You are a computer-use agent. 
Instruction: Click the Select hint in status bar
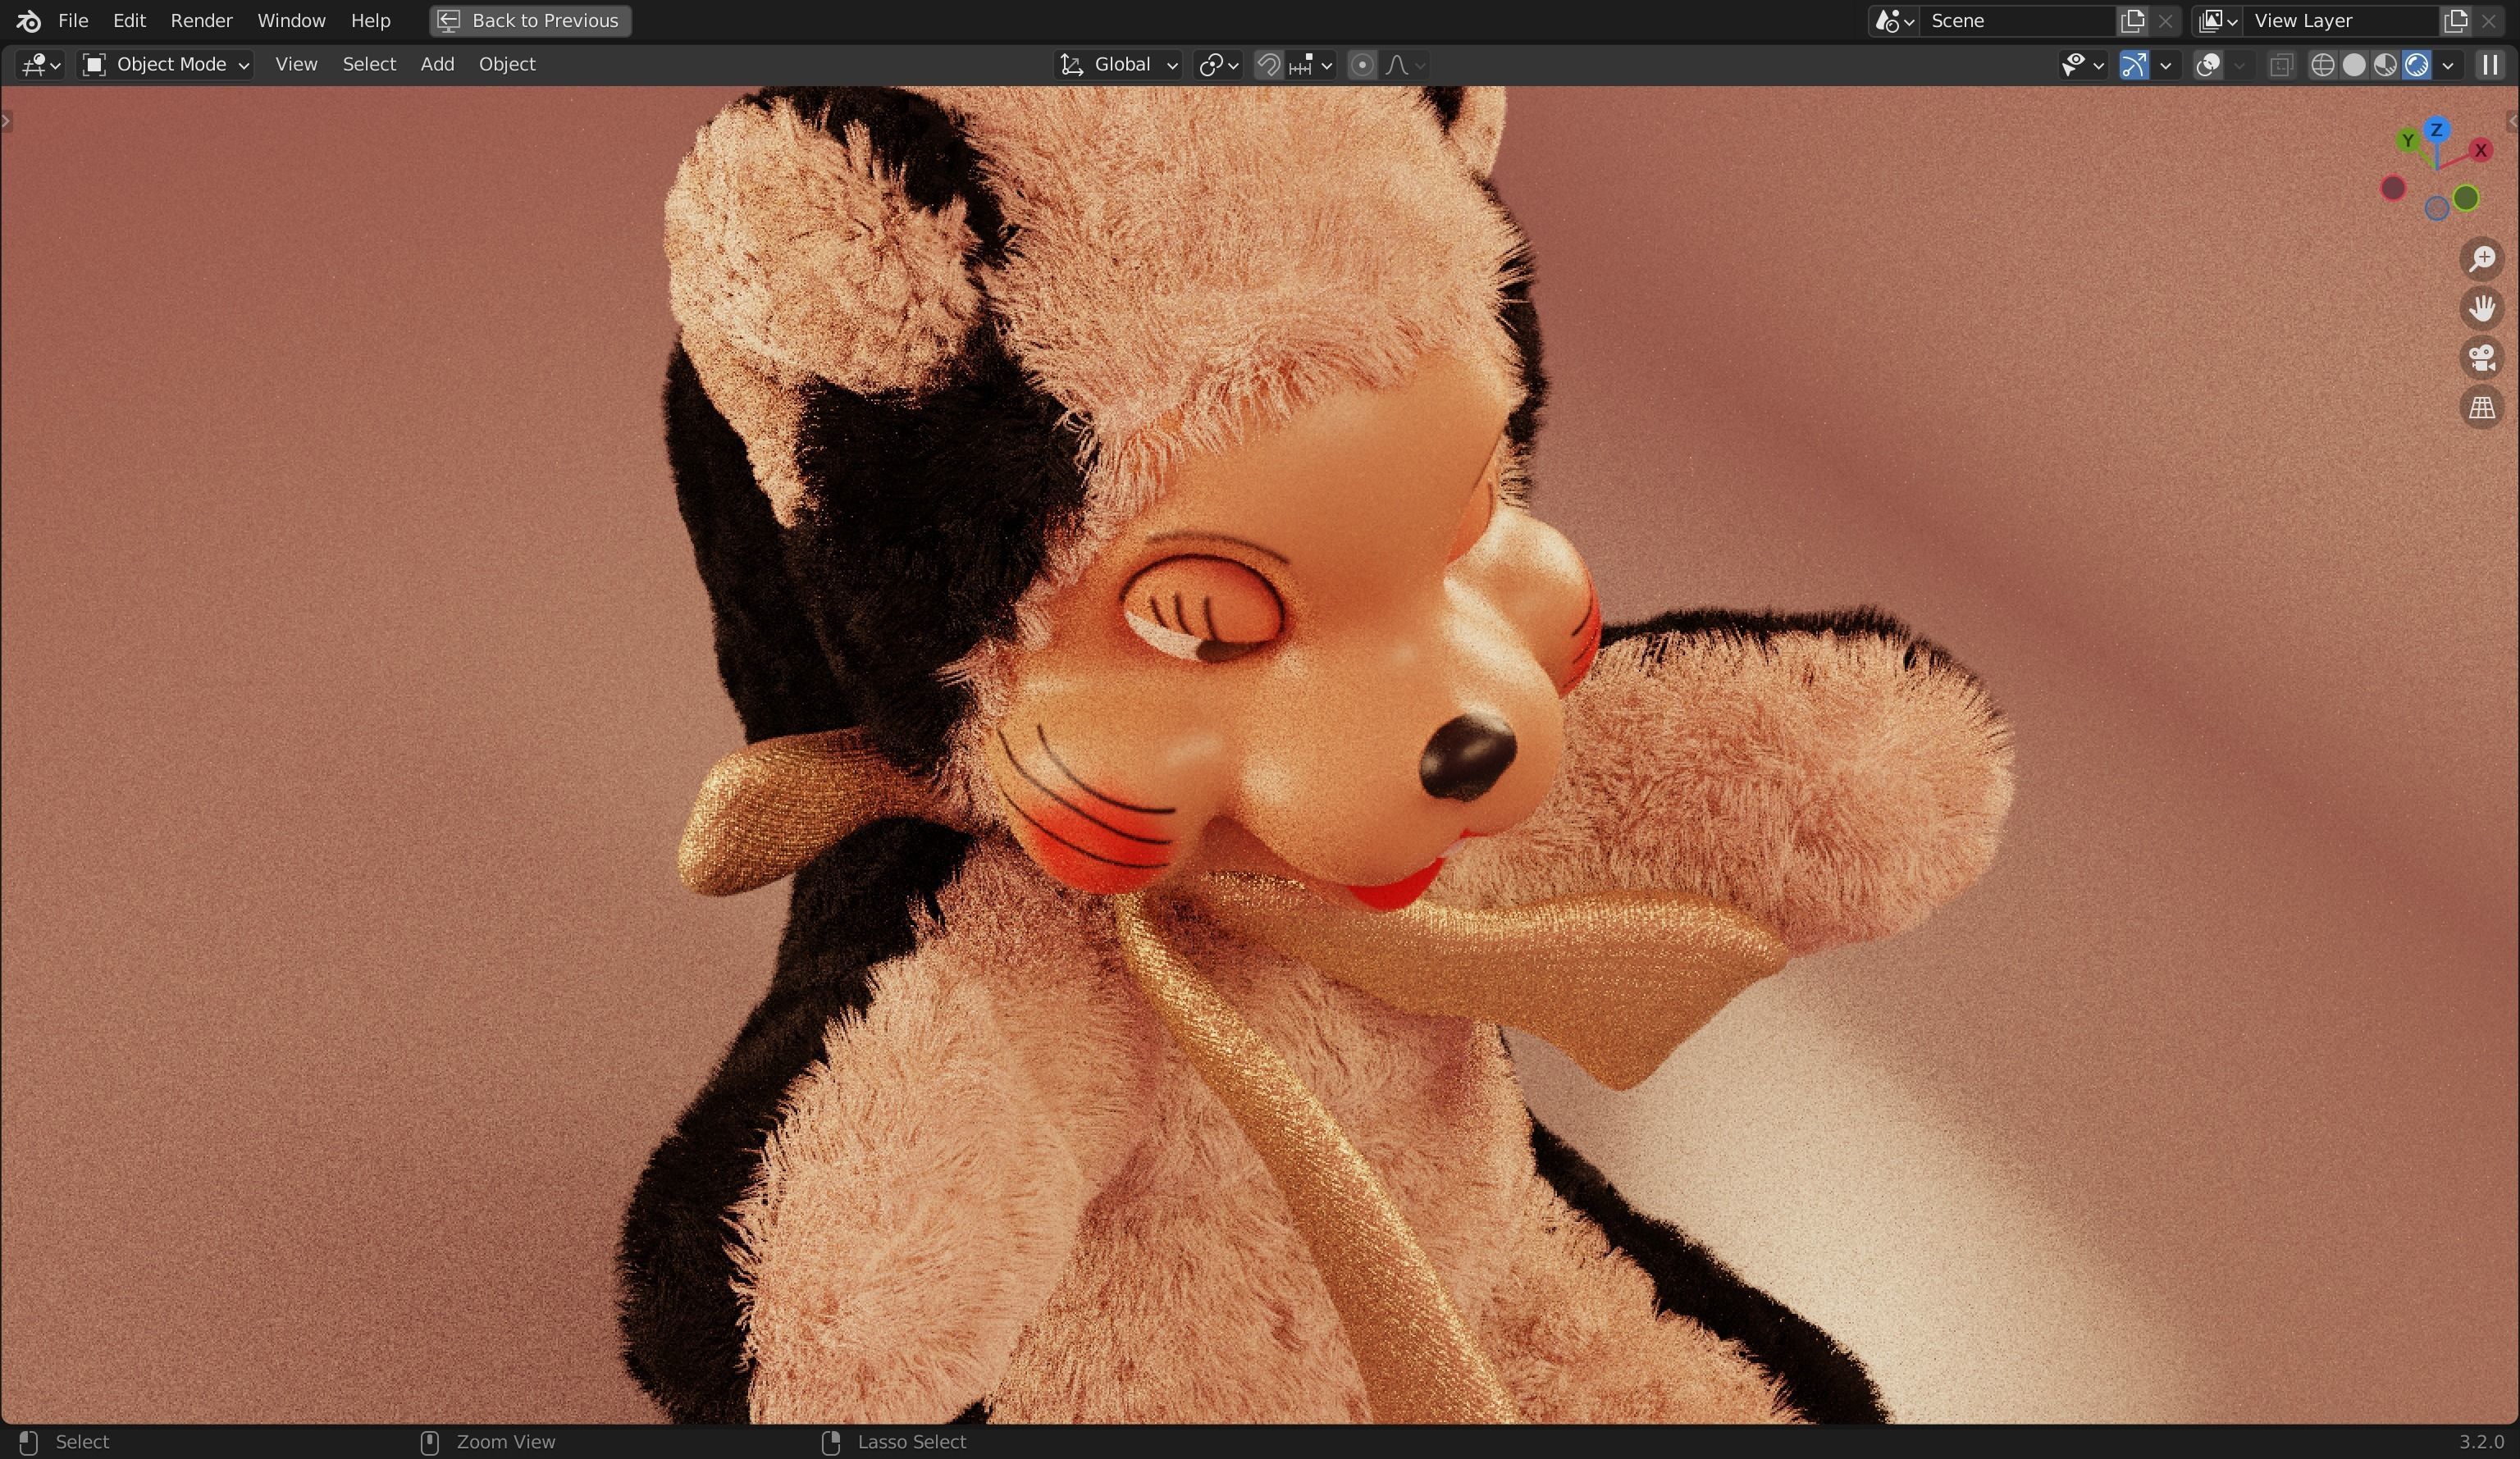[82, 1442]
